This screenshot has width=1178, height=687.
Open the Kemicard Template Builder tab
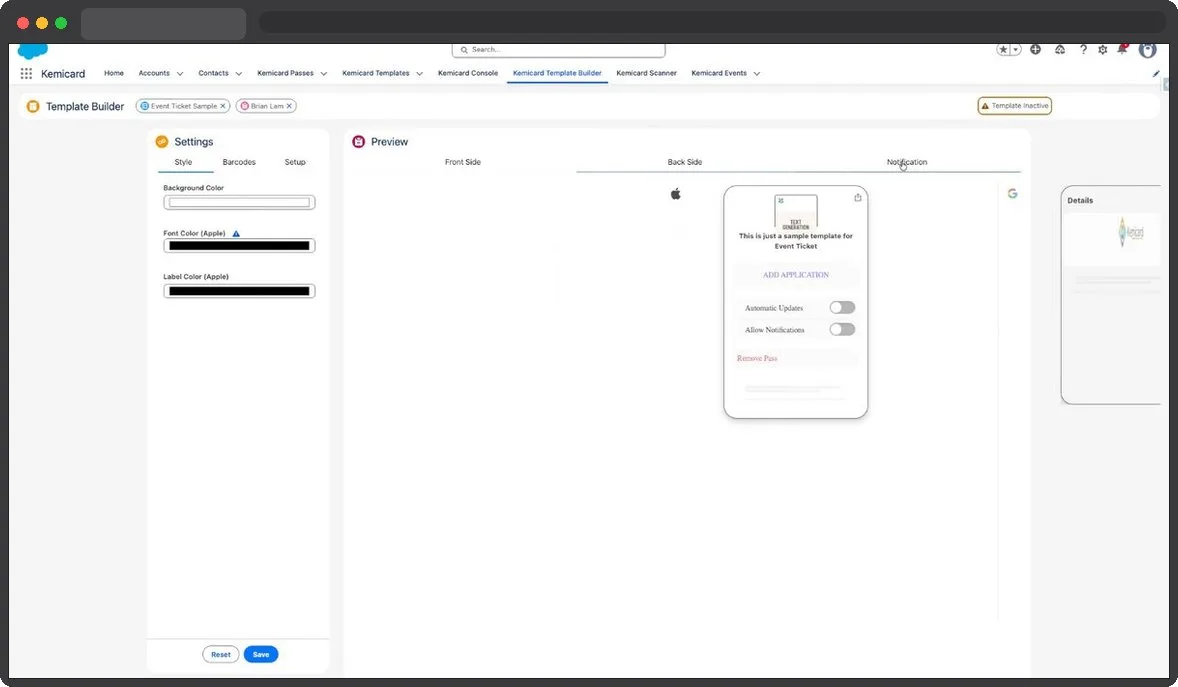pyautogui.click(x=557, y=73)
